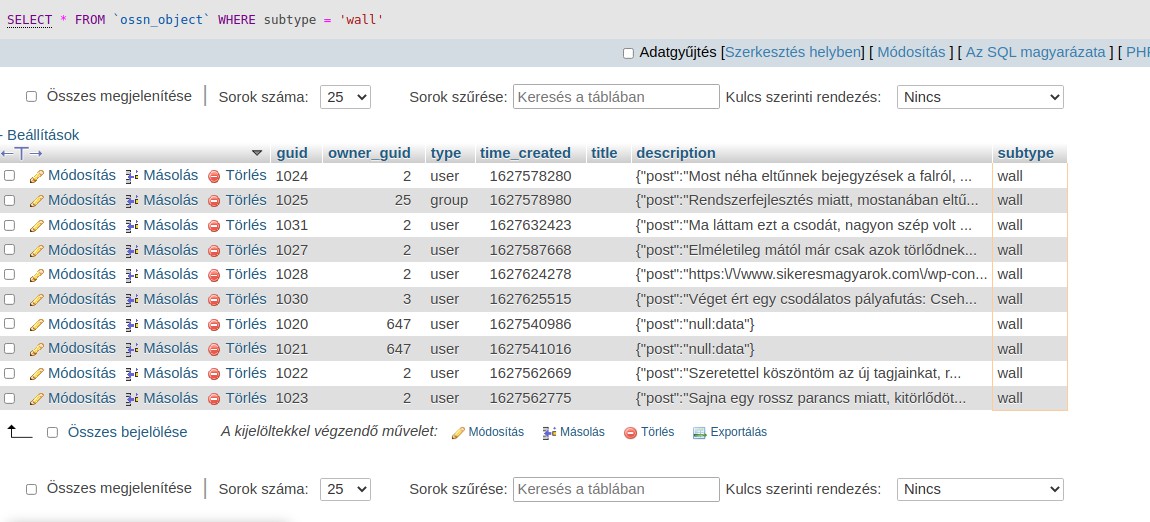The image size is (1150, 522).
Task: Open the Szerkesztés helyben link
Action: 792,52
